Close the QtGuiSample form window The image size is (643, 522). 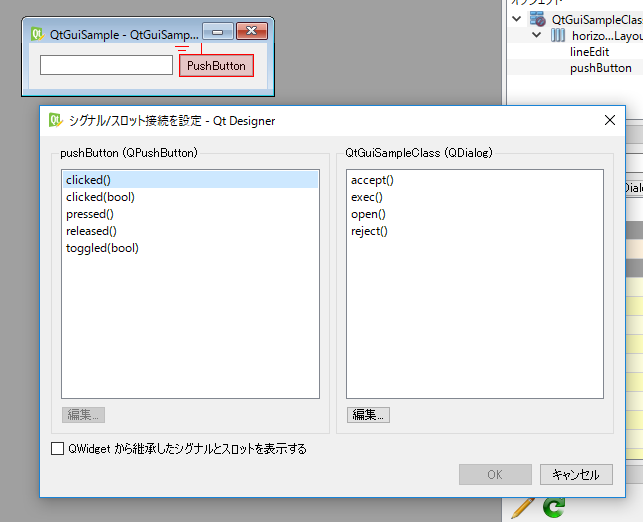tap(252, 31)
